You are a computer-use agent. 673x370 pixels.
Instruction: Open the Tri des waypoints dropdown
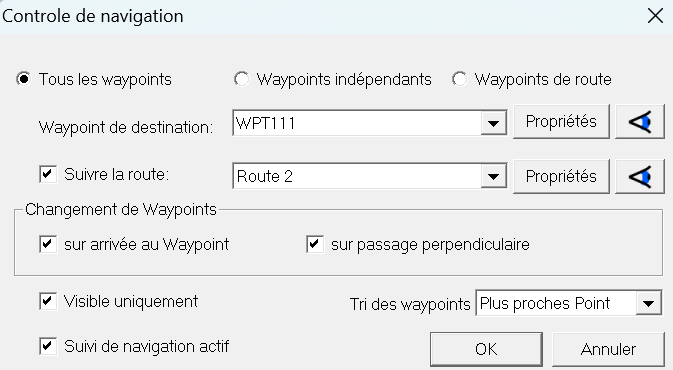648,303
